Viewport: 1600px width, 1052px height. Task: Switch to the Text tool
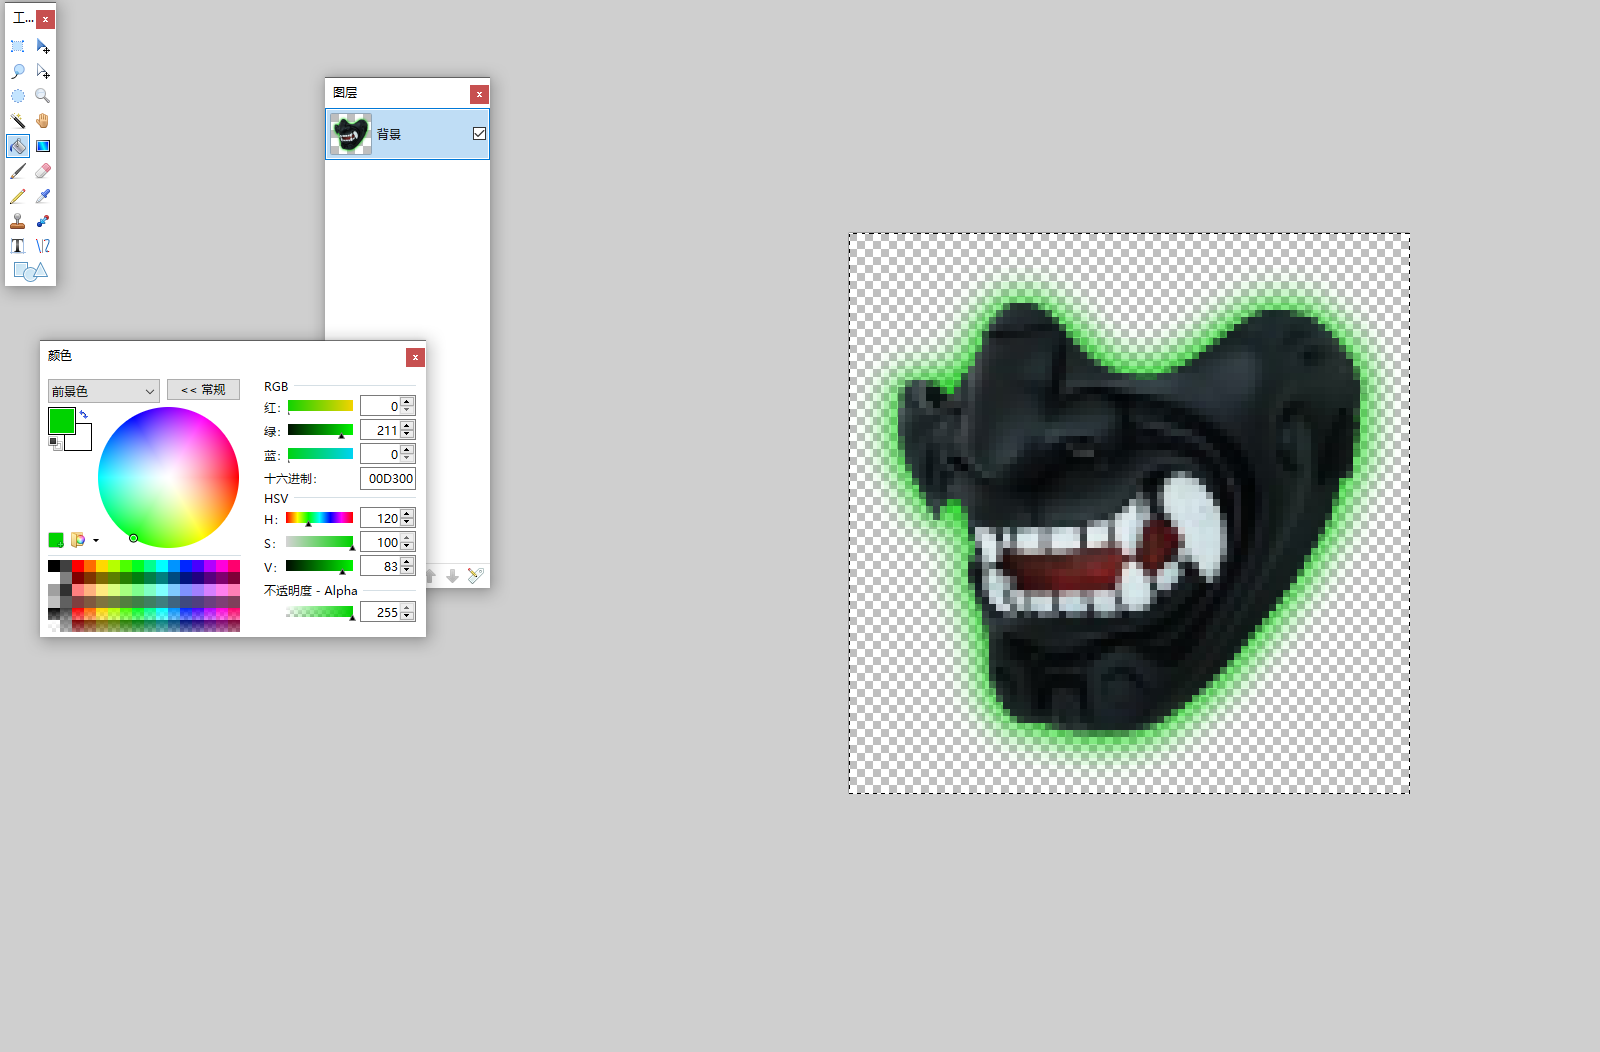pyautogui.click(x=18, y=246)
